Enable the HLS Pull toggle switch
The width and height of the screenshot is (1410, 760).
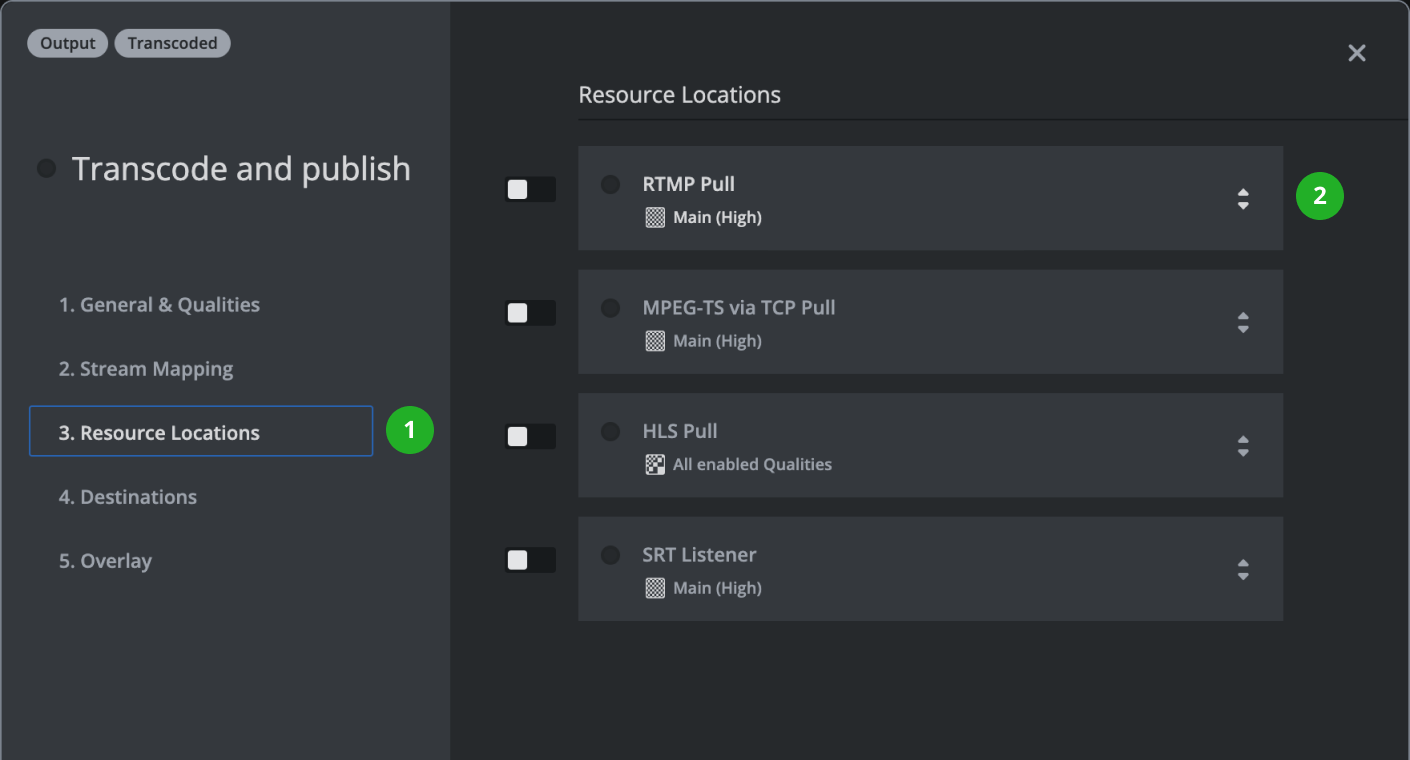(530, 436)
